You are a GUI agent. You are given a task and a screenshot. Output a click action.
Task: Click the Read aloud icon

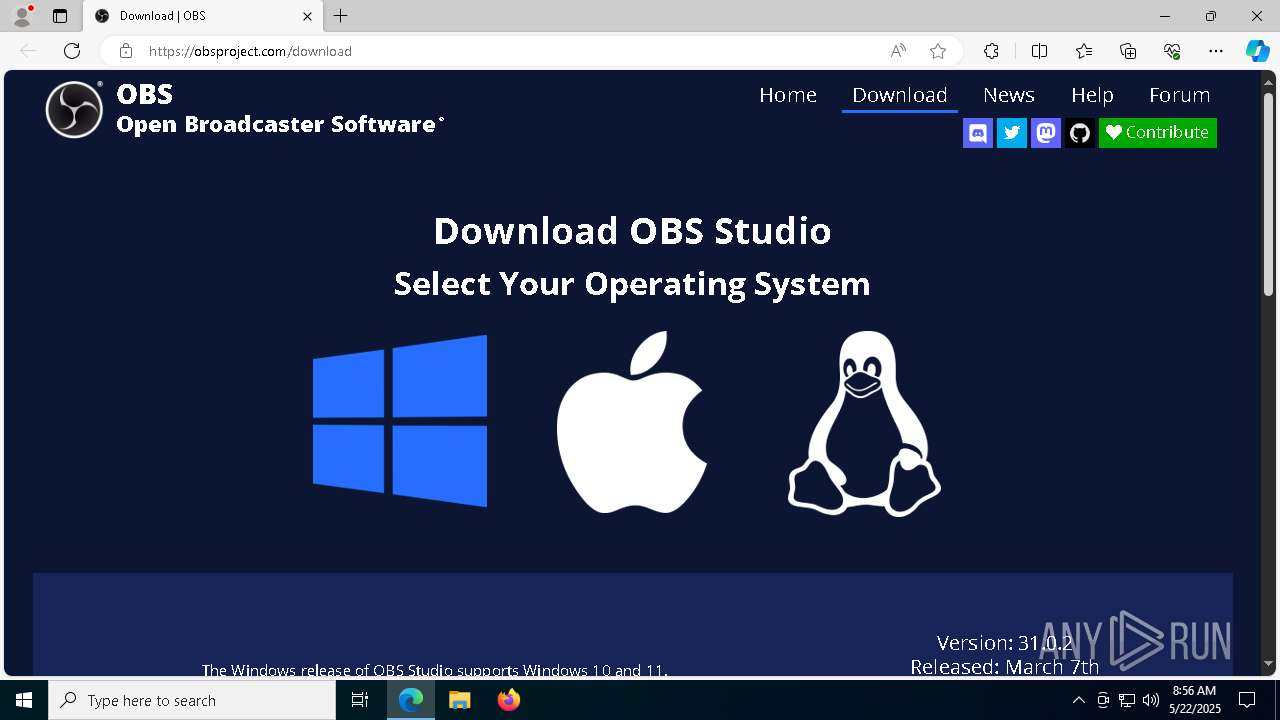click(x=898, y=51)
